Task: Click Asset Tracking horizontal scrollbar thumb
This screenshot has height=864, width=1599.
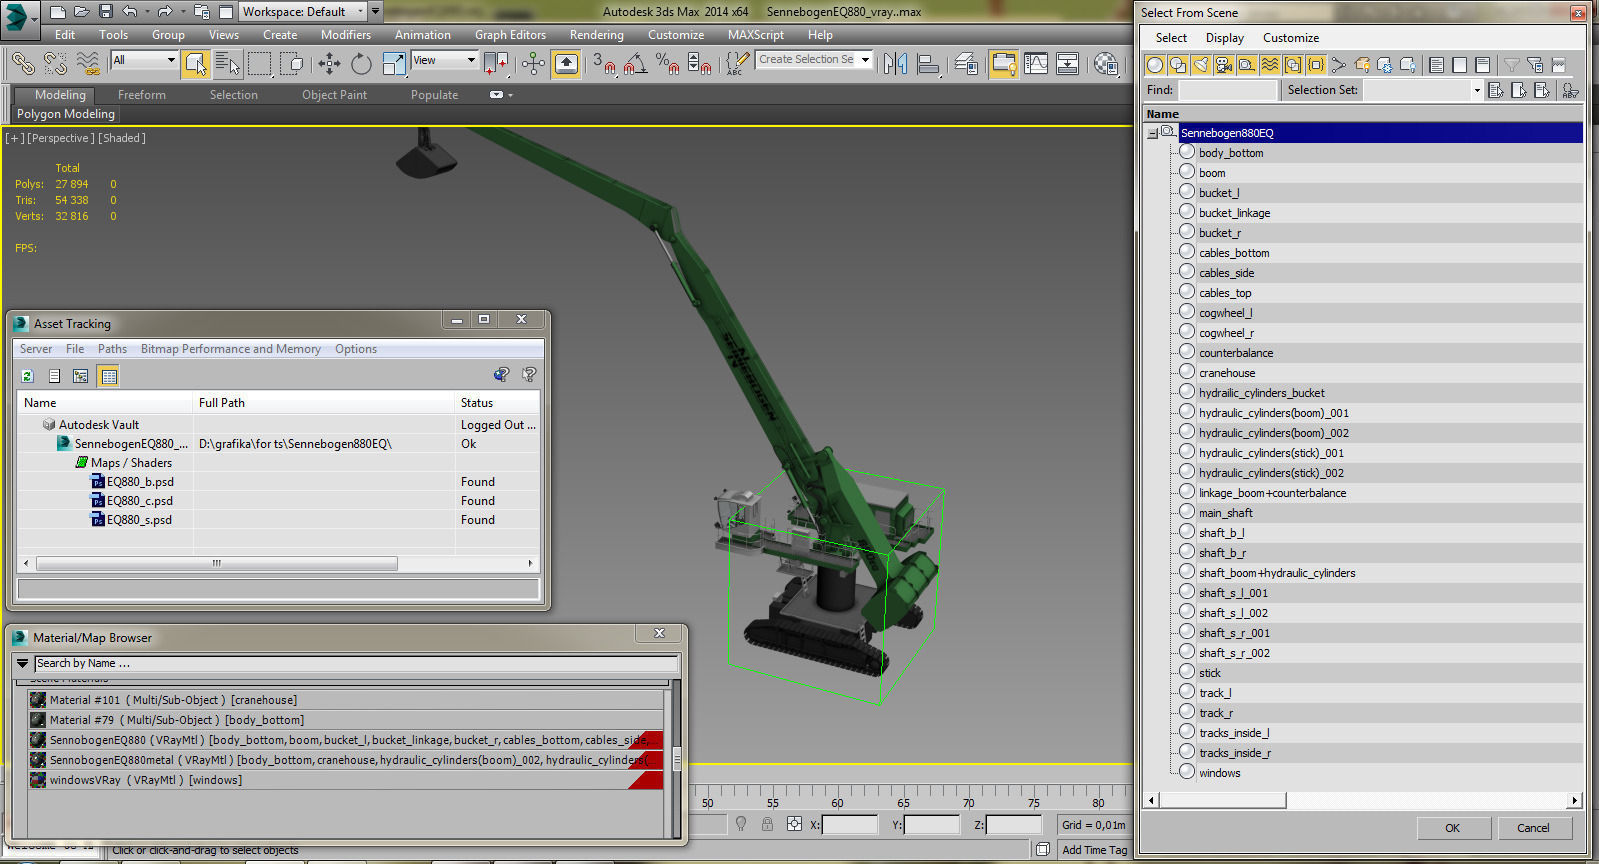Action: [x=216, y=564]
